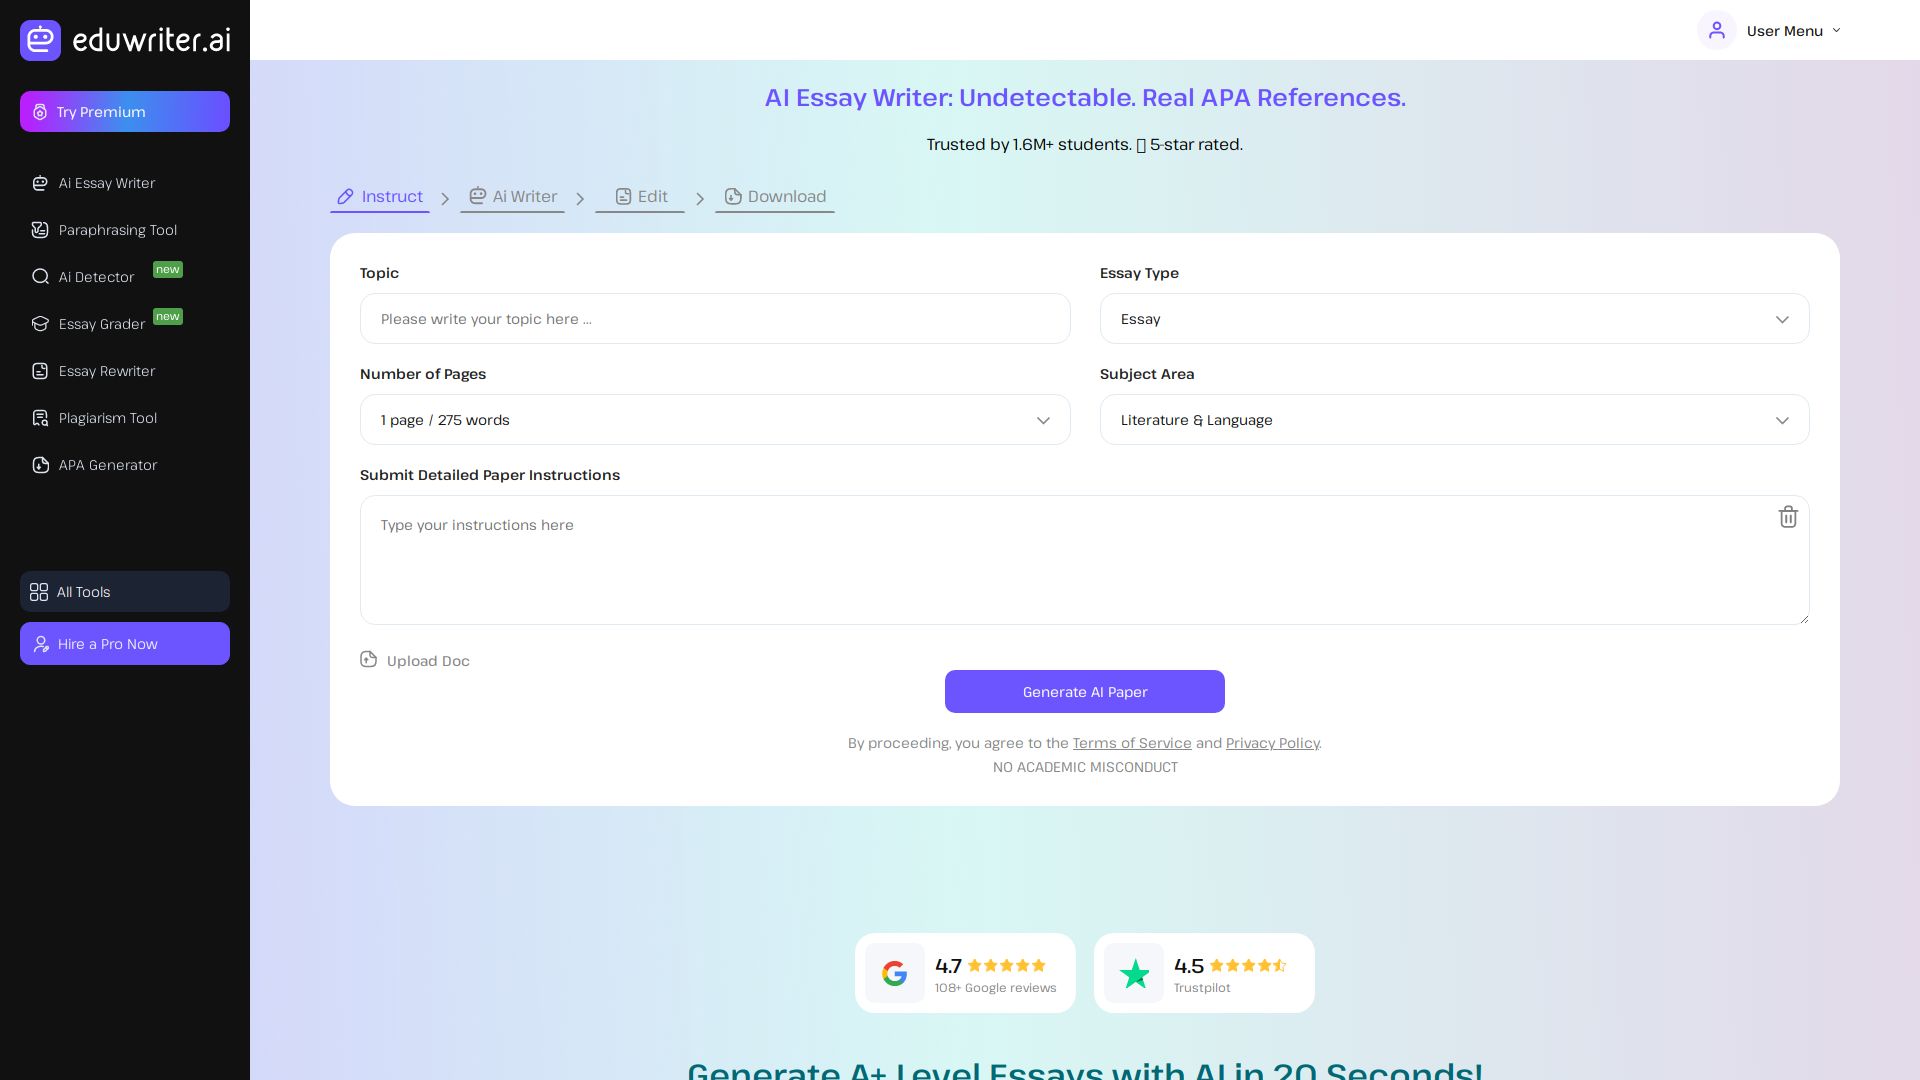
Task: Select the Essay Rewriter sidebar icon
Action: 40,371
